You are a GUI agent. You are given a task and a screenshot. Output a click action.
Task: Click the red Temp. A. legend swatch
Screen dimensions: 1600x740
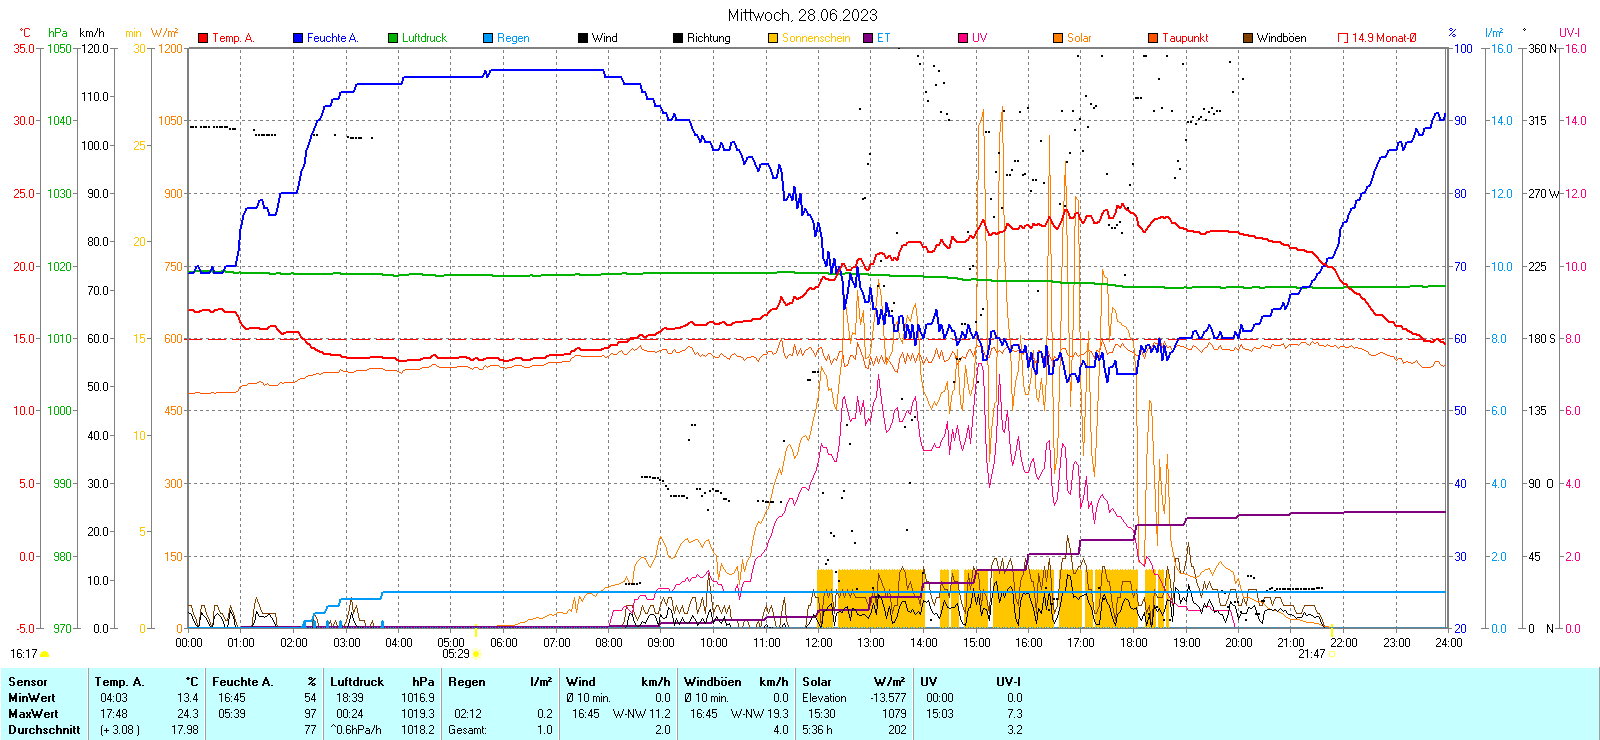click(203, 38)
